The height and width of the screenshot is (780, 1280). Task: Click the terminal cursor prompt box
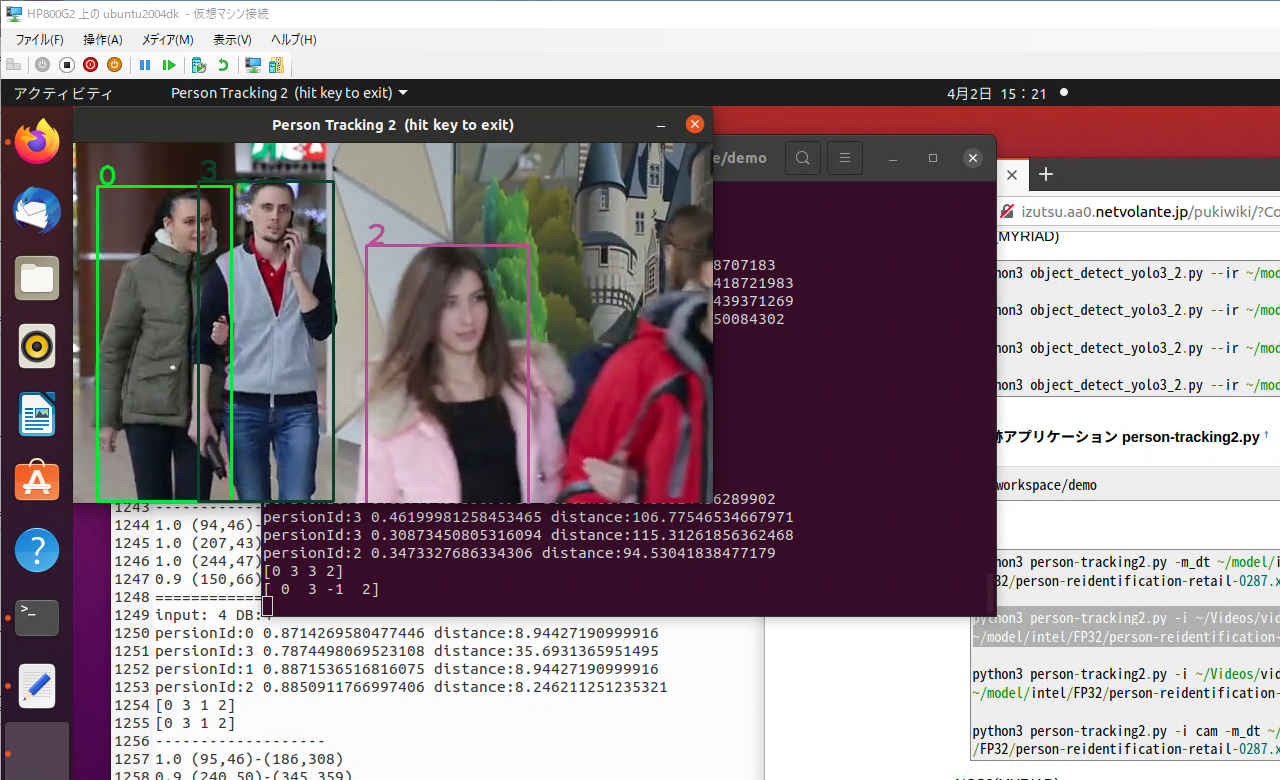pos(267,606)
